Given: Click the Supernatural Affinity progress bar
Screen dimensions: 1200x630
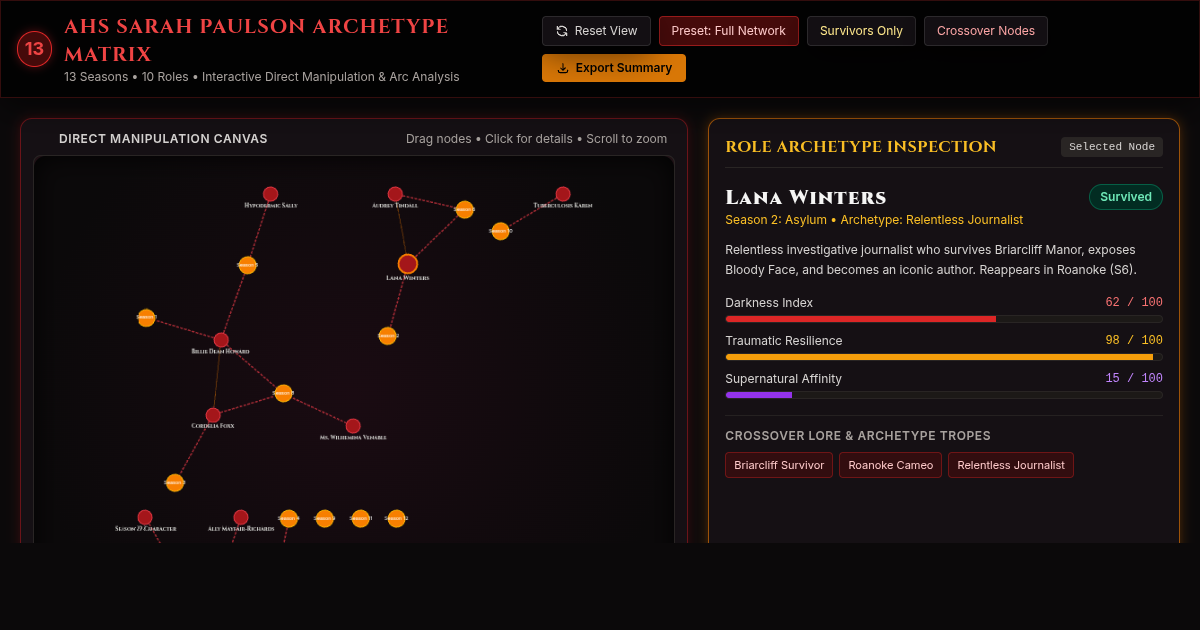Looking at the screenshot, I should pyautogui.click(x=944, y=395).
